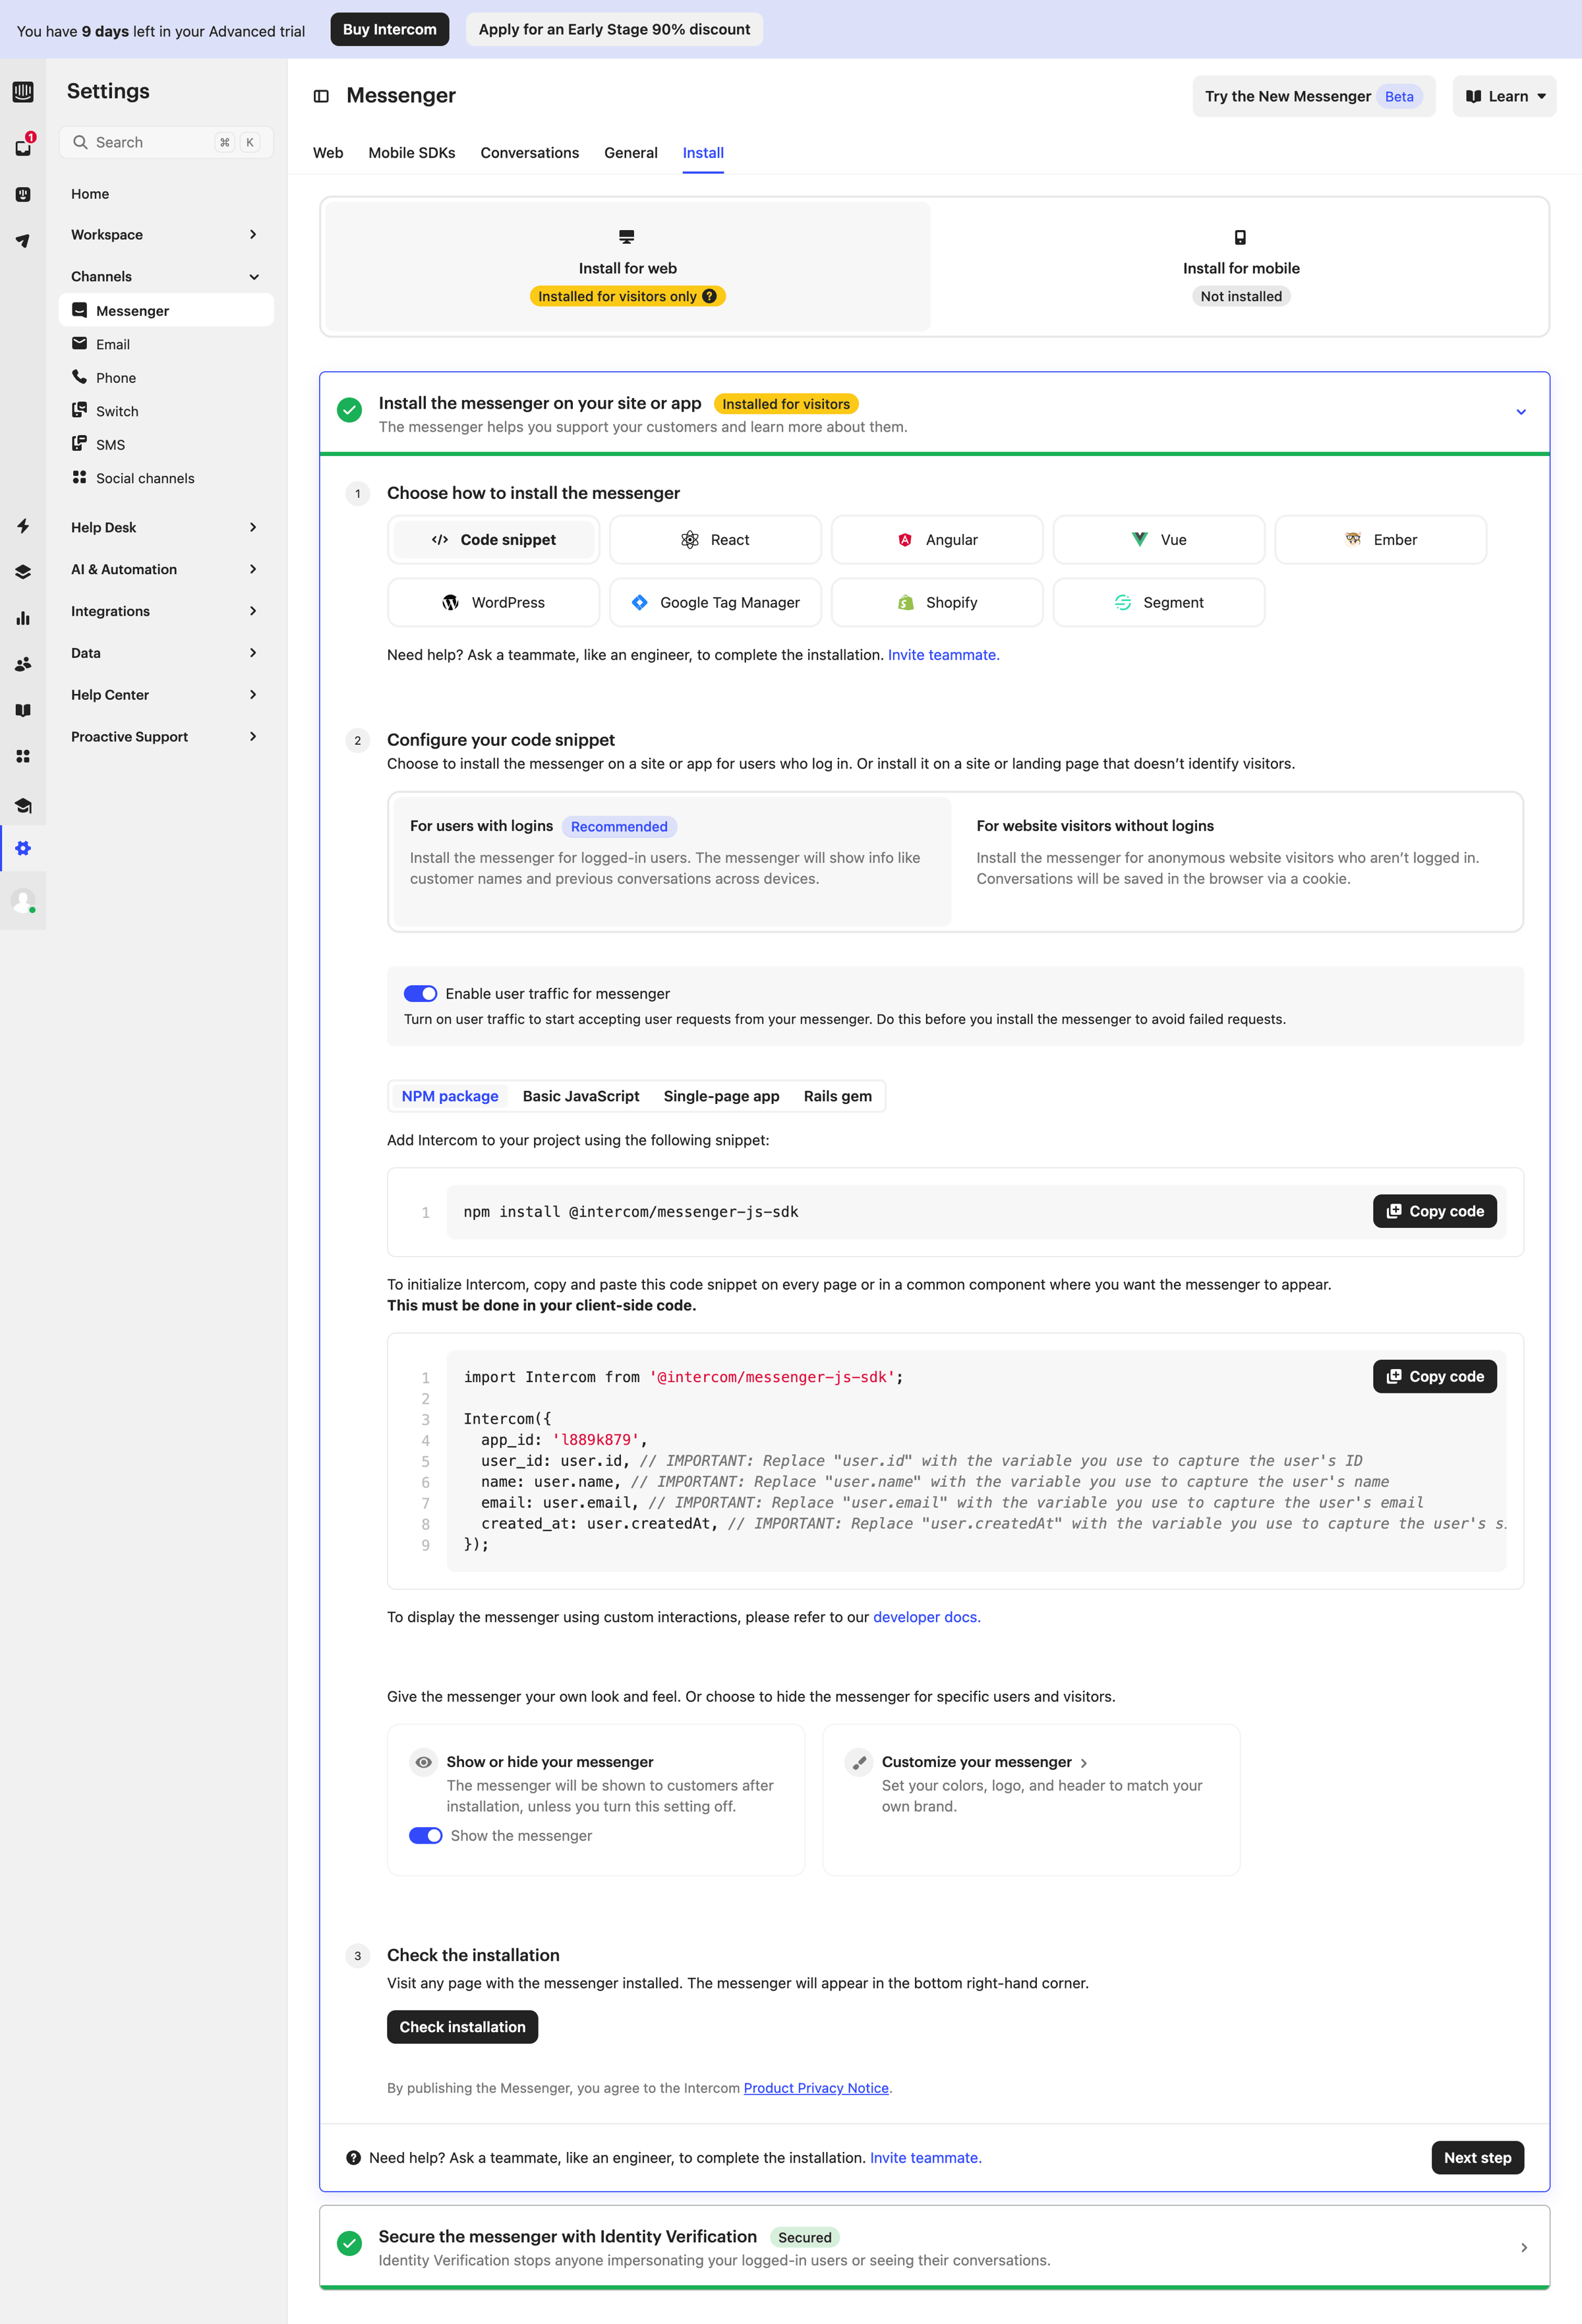This screenshot has height=2324, width=1582.
Task: Expand the Workspace settings section
Action: 166,235
